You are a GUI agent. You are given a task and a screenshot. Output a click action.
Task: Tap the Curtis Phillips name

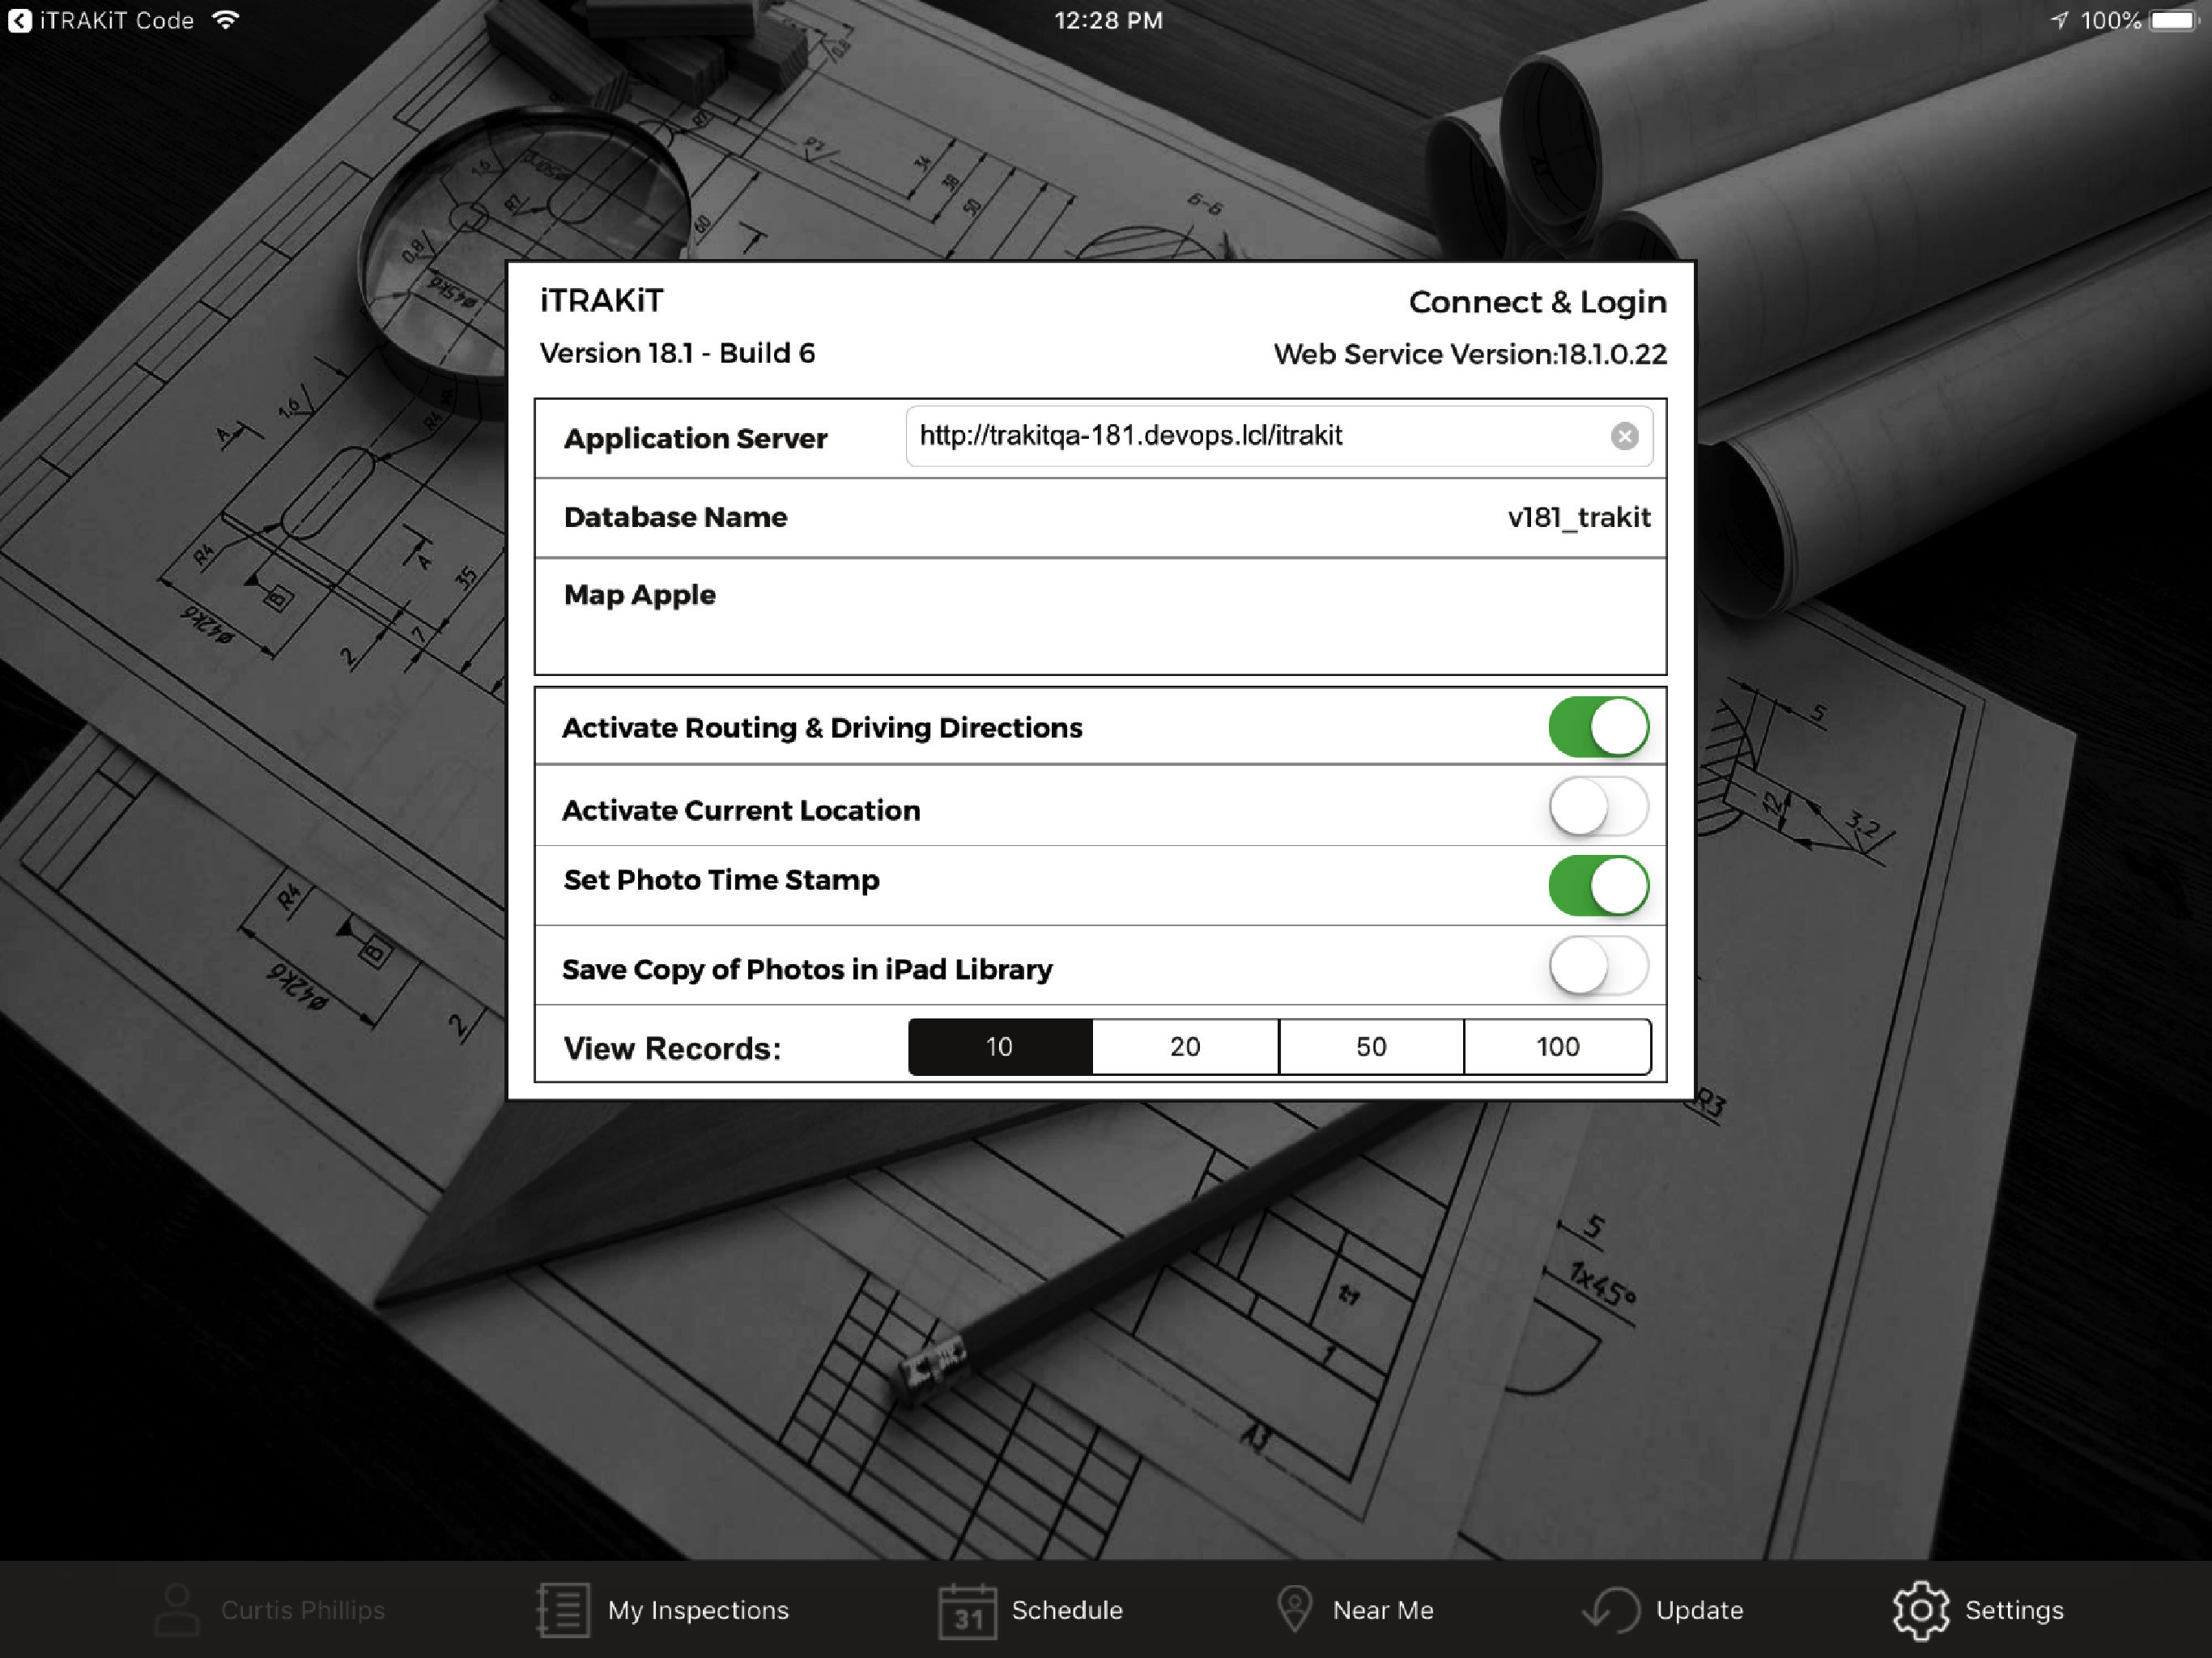click(302, 1610)
